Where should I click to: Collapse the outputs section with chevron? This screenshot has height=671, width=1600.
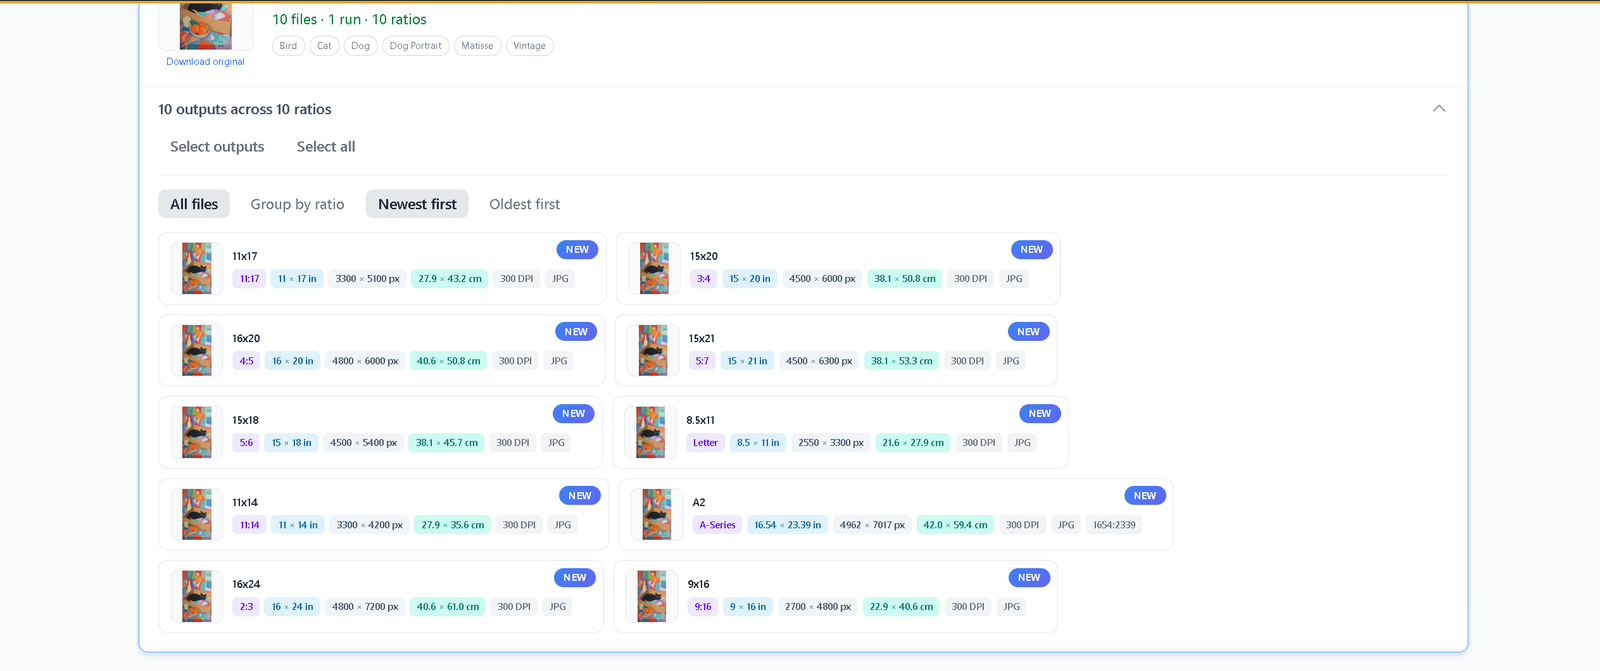point(1438,109)
